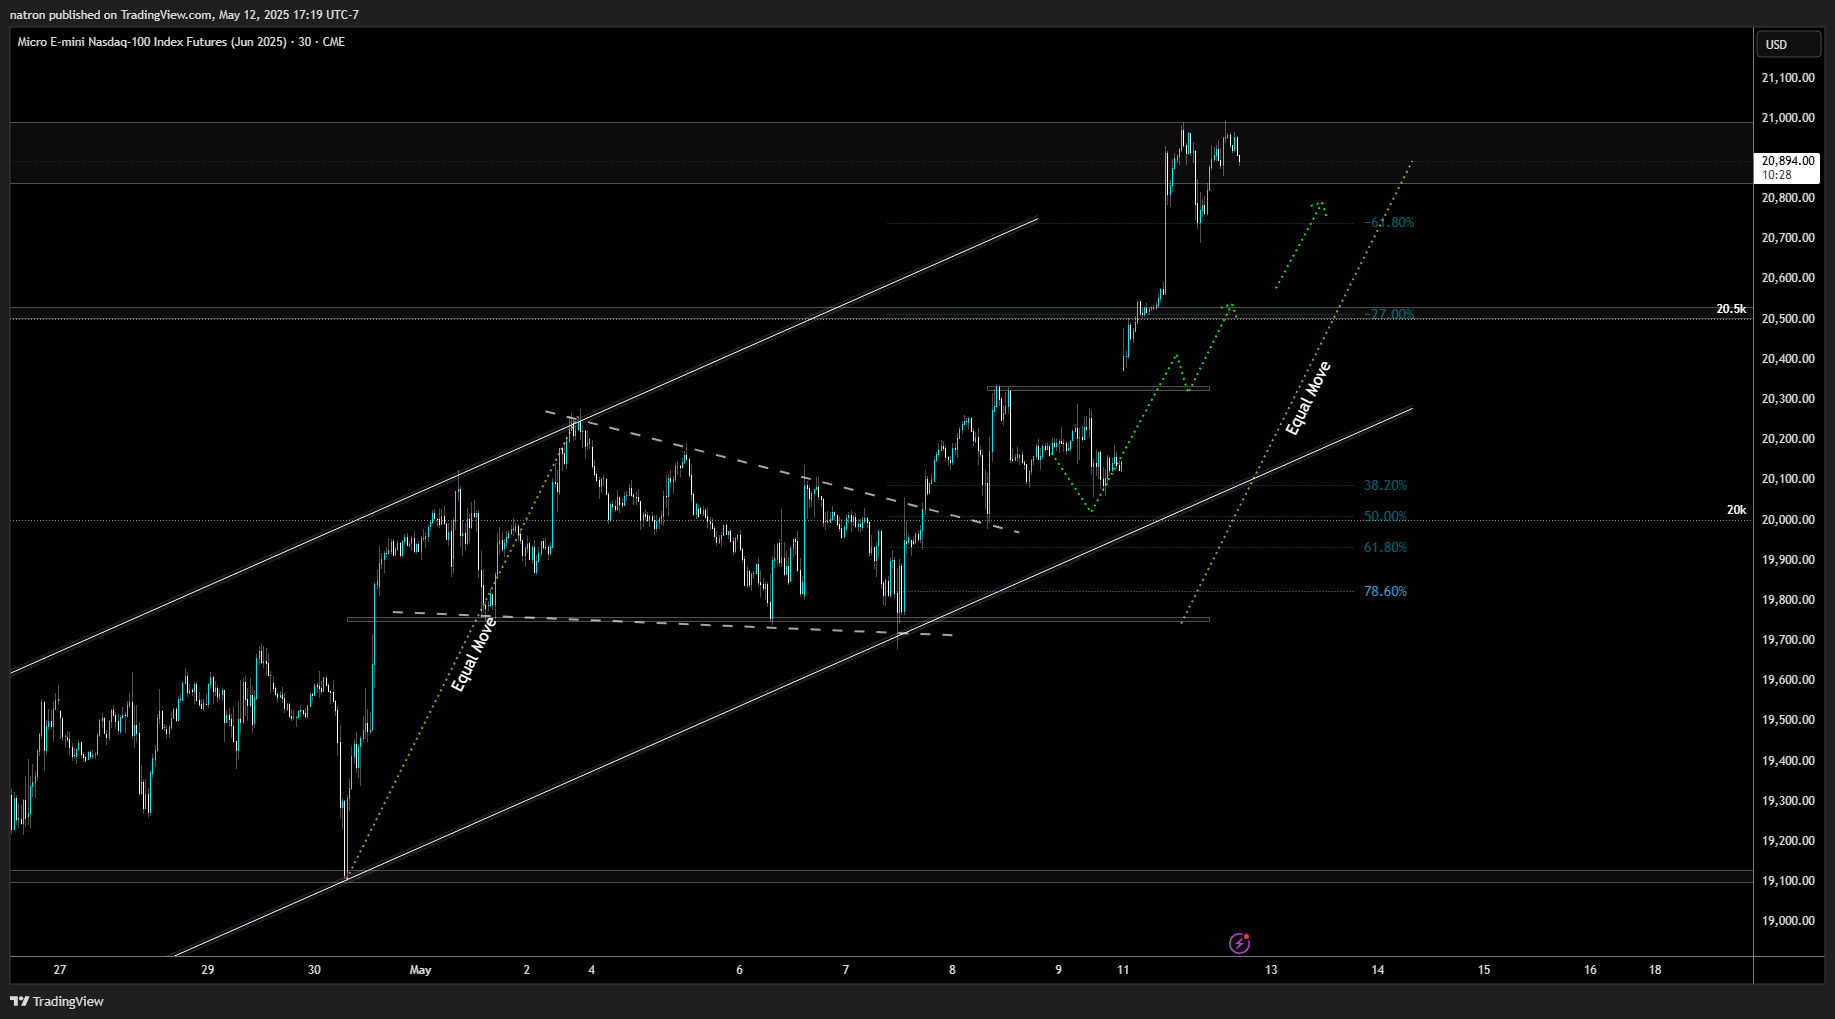Click the 20,400.00 price axis label
The height and width of the screenshot is (1019, 1835).
(1788, 359)
